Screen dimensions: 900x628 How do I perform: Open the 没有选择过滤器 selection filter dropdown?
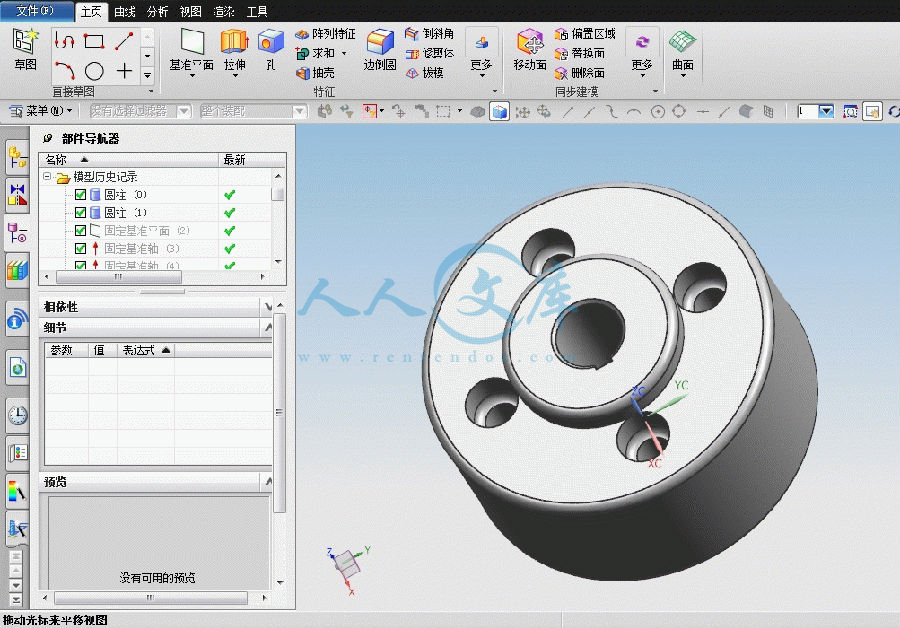(184, 111)
